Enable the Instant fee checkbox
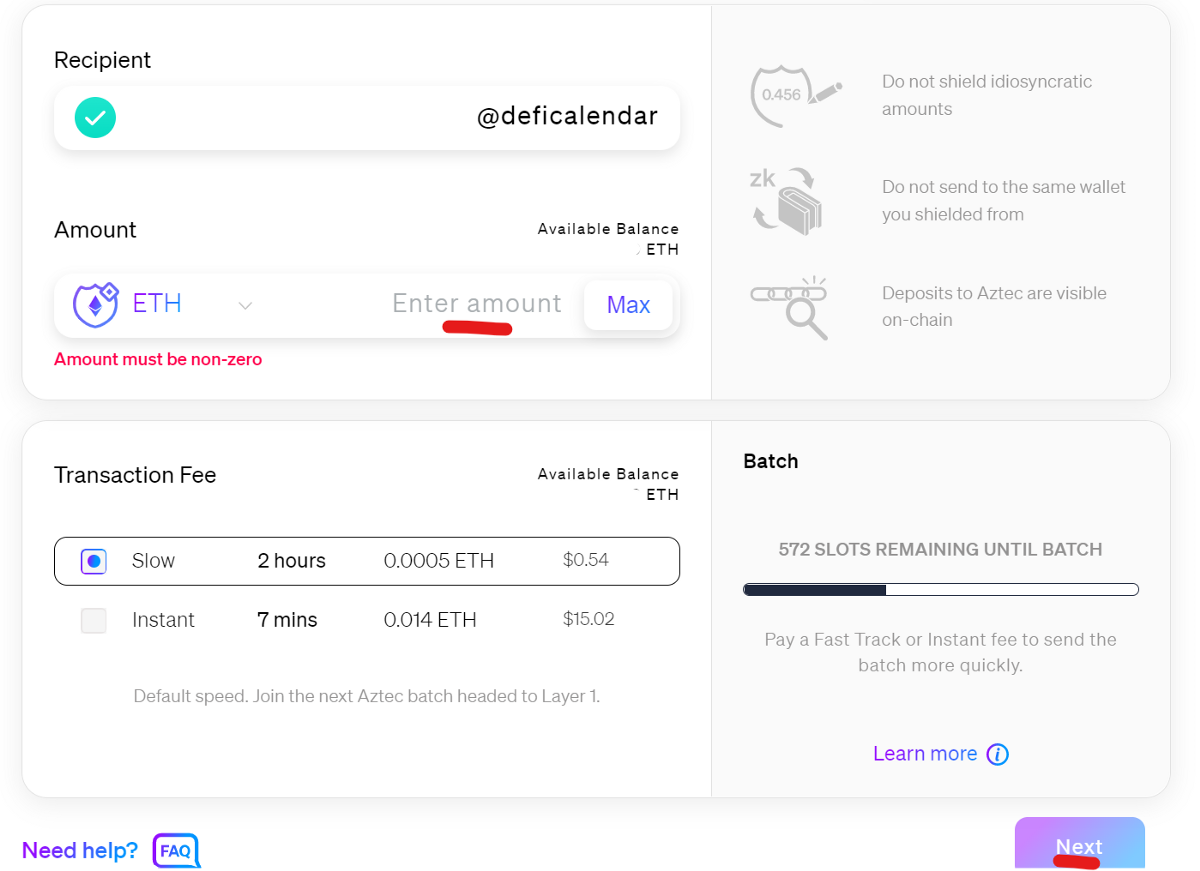 [93, 620]
